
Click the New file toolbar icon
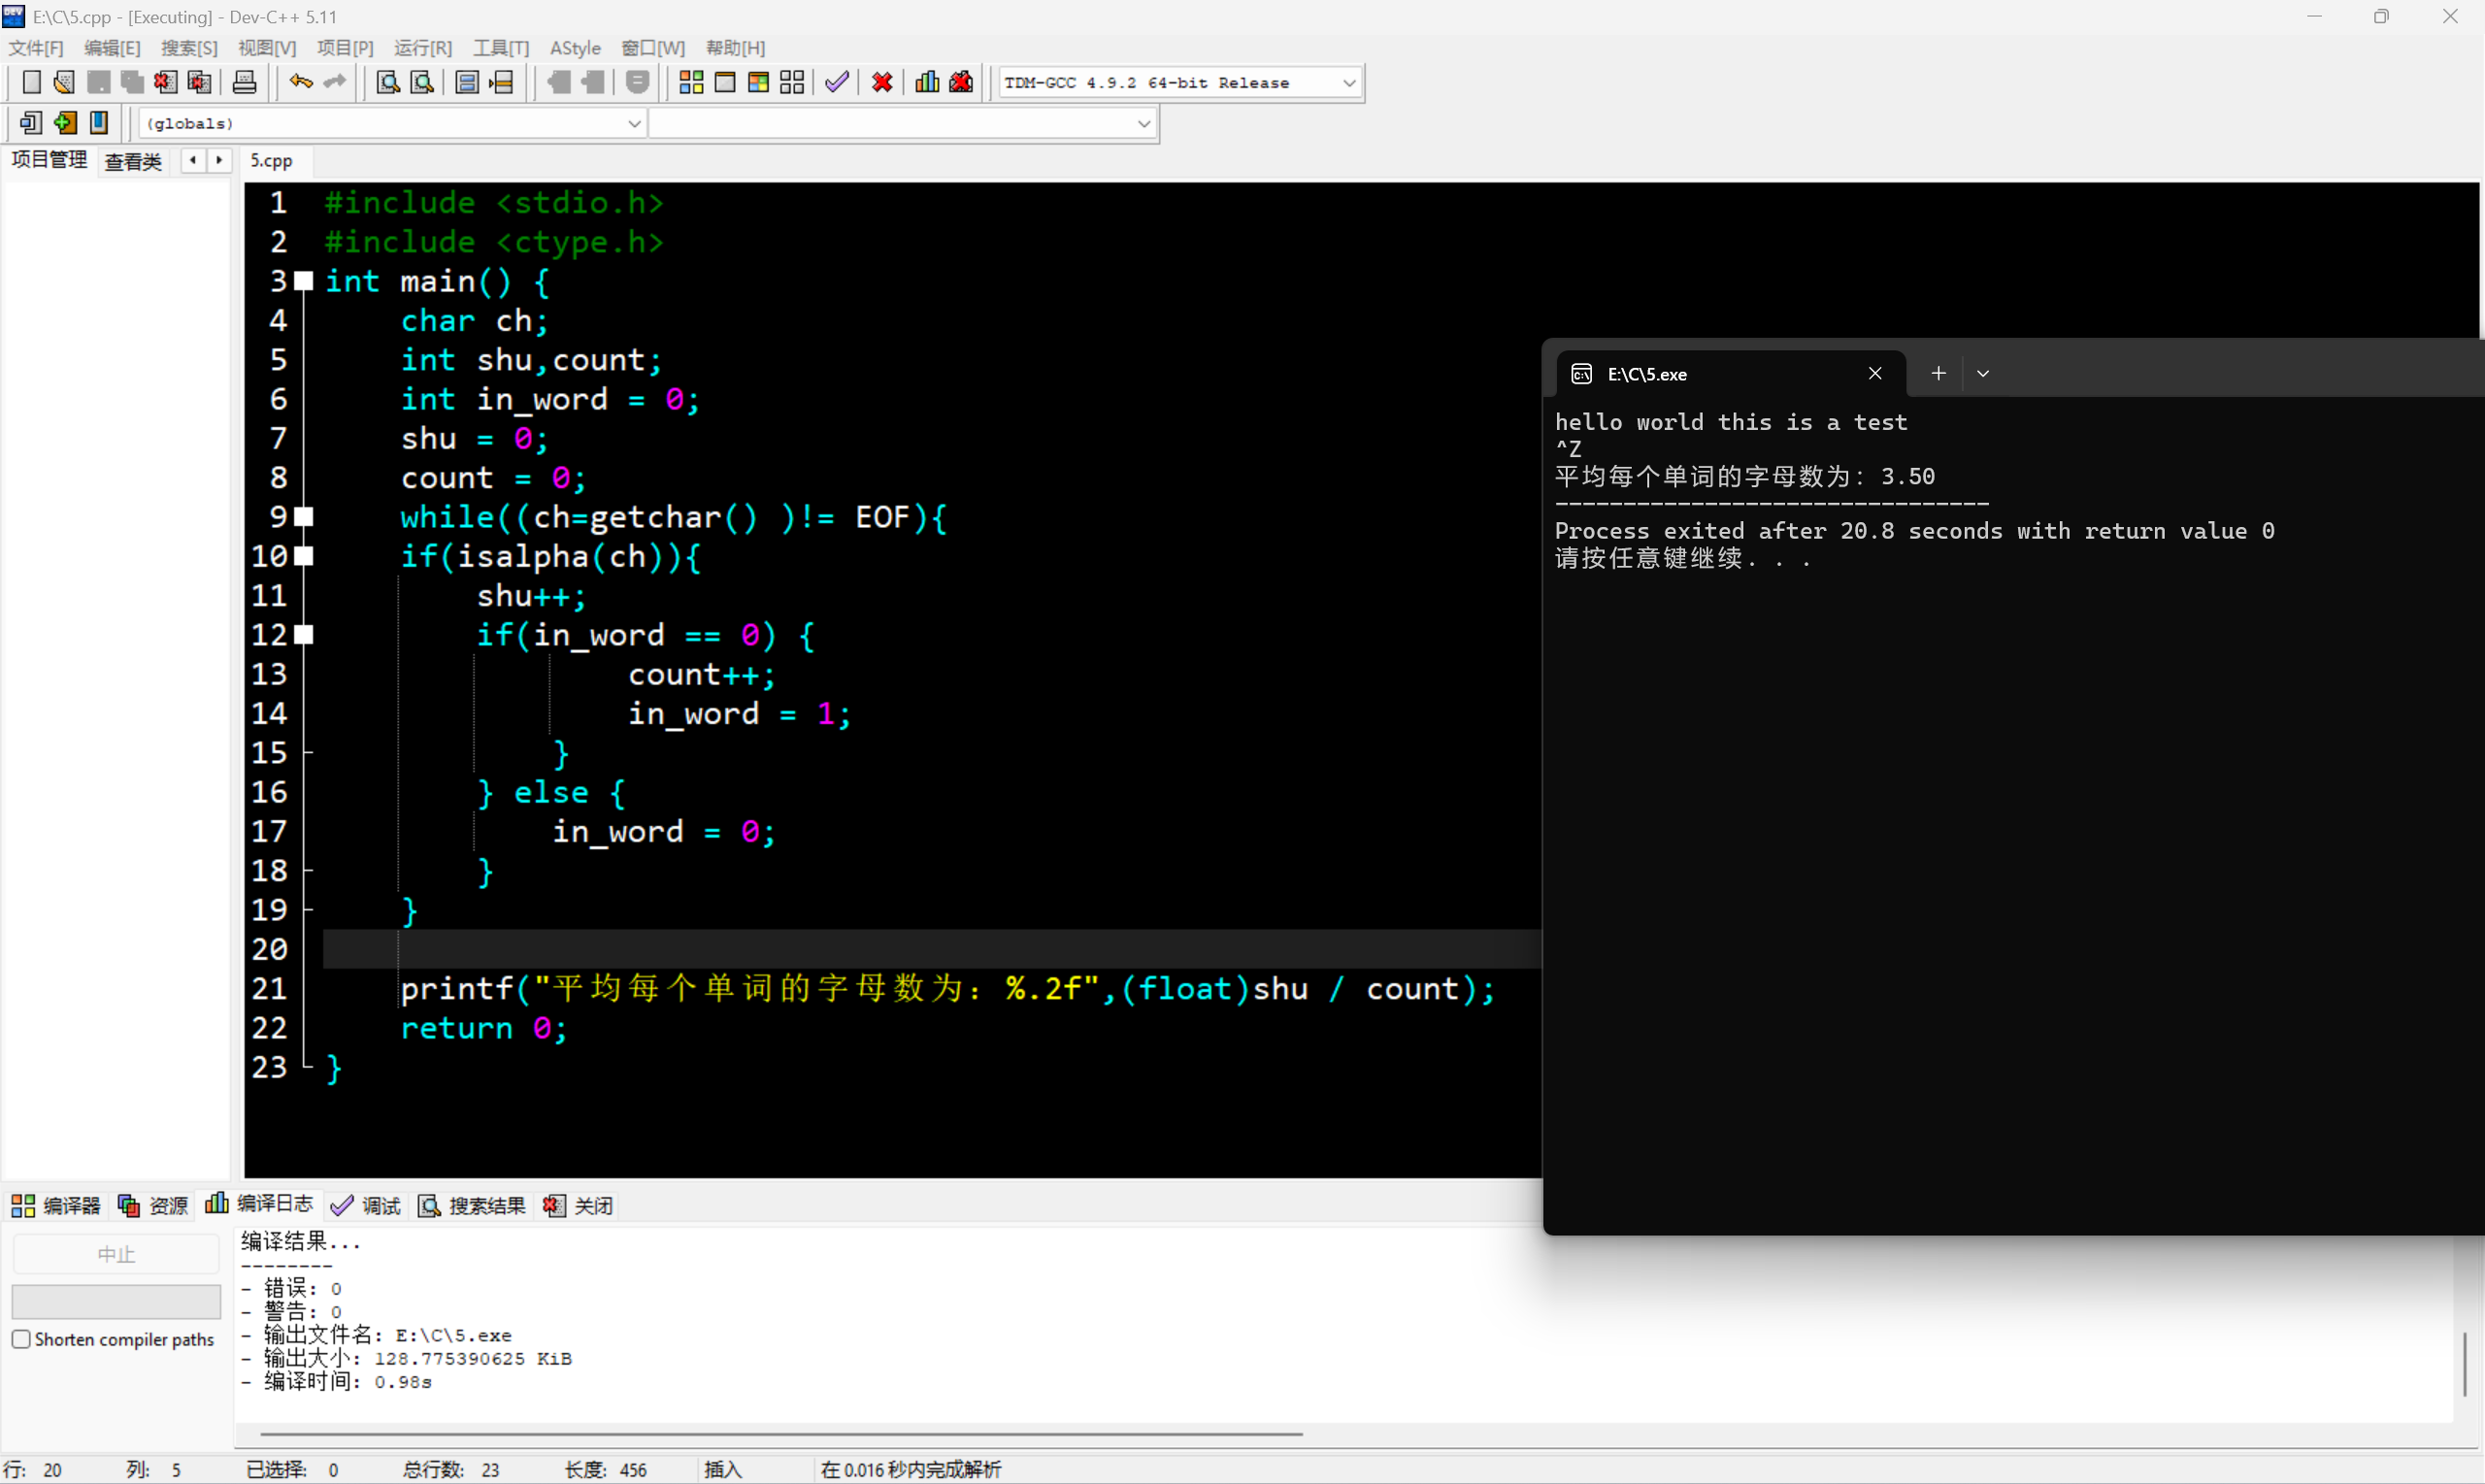(x=31, y=82)
